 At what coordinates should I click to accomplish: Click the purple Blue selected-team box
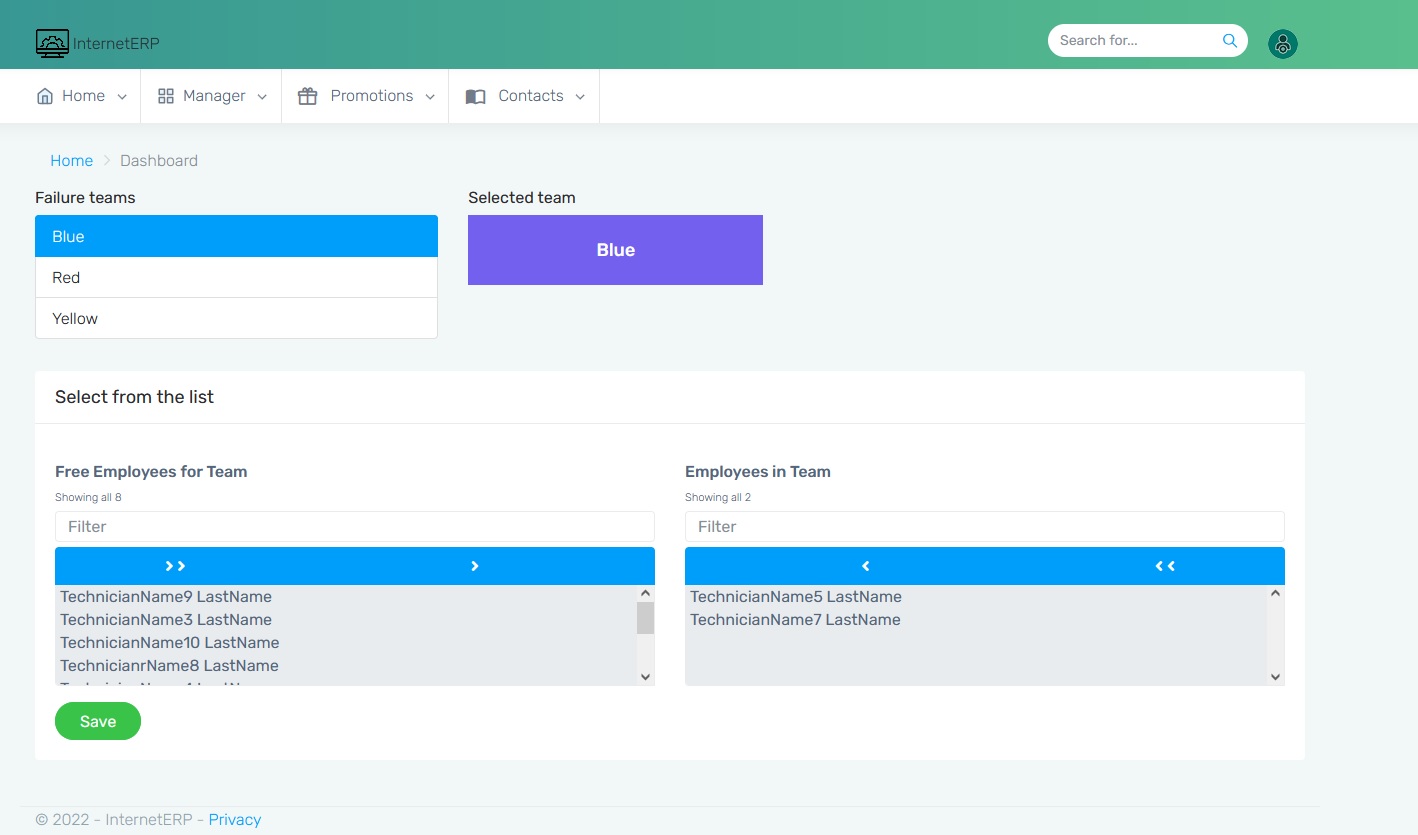615,250
